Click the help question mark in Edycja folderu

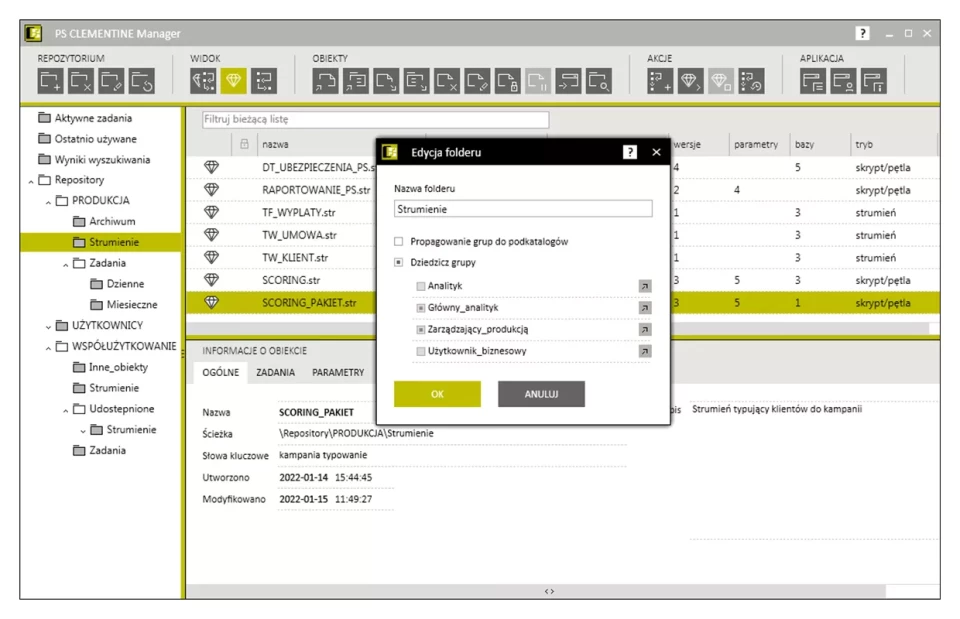point(630,152)
